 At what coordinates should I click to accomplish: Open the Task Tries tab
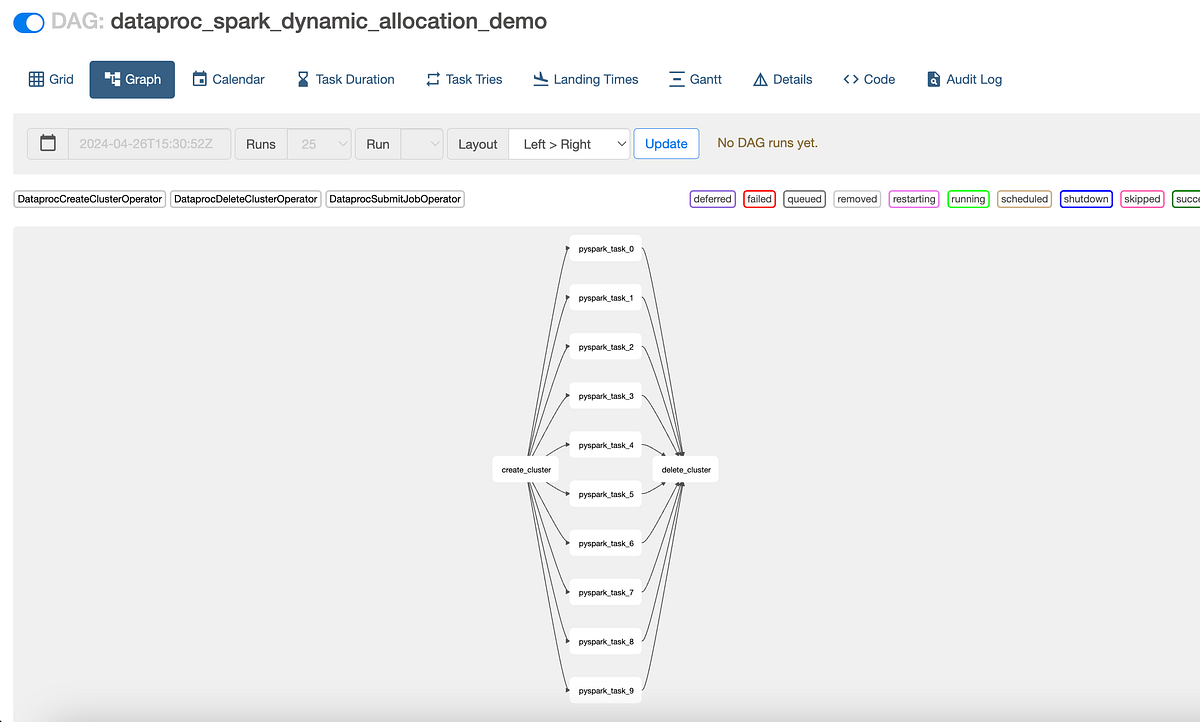(x=463, y=79)
